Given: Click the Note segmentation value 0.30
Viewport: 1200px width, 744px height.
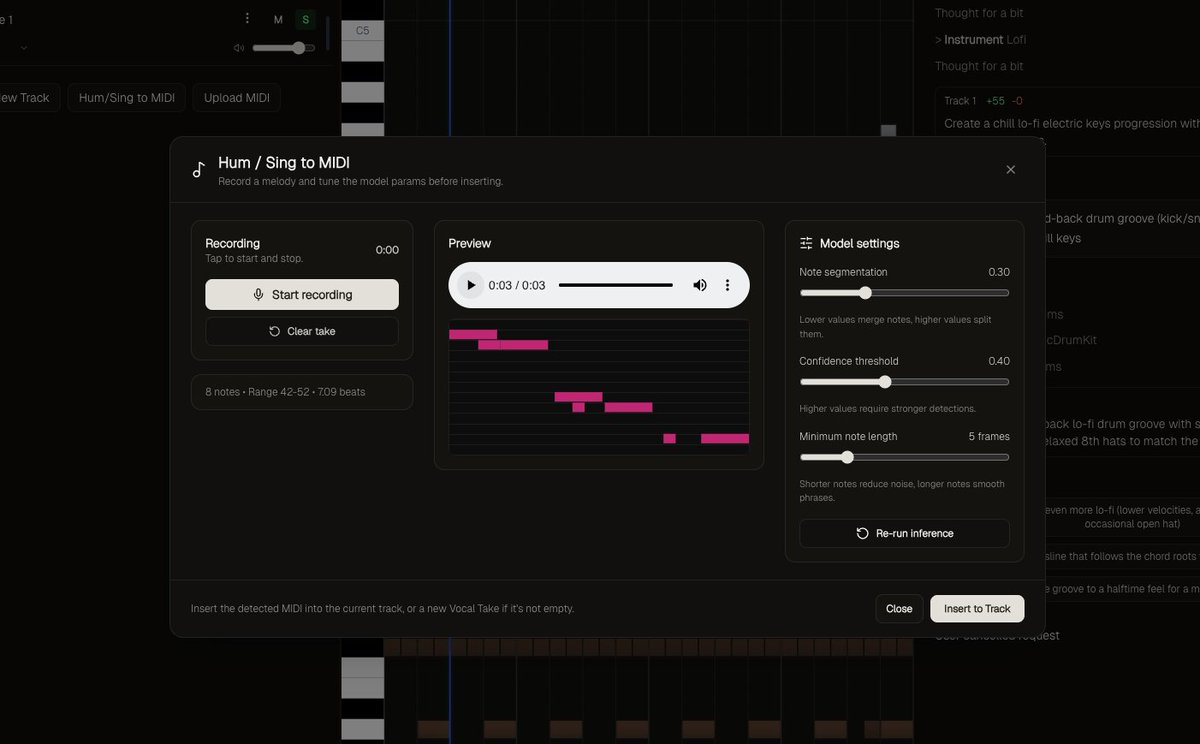Looking at the screenshot, I should 999,272.
